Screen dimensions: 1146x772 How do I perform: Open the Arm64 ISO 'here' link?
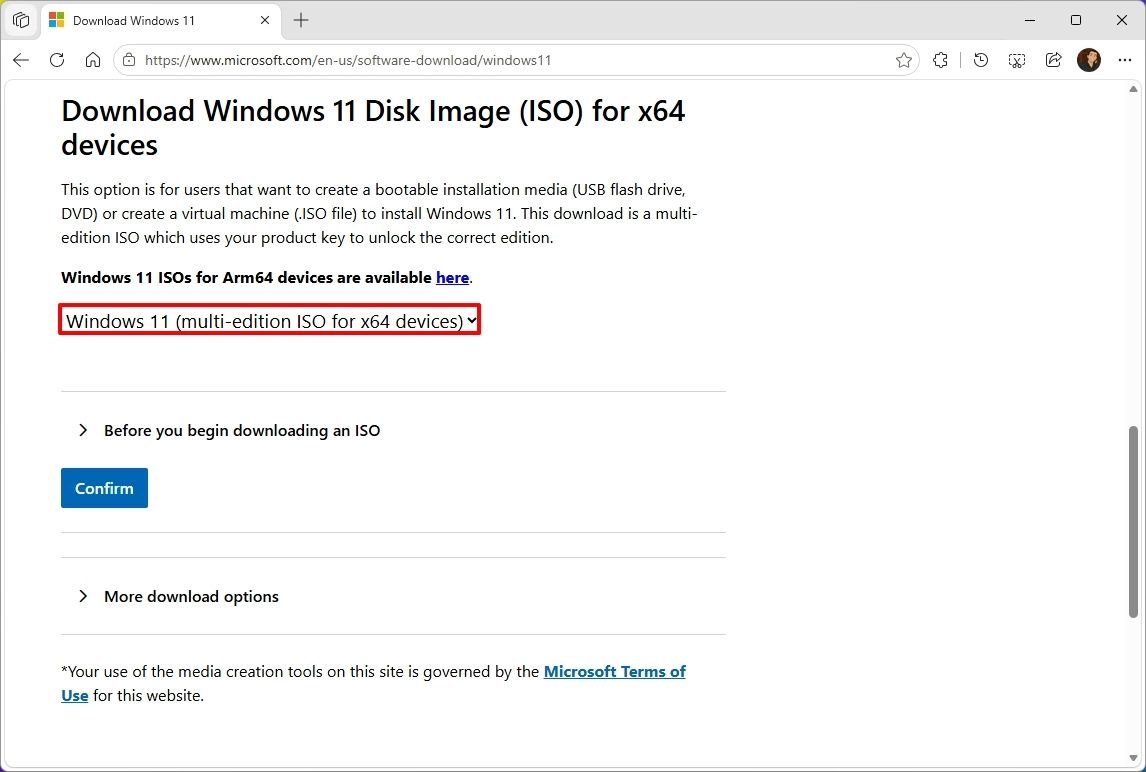point(452,277)
